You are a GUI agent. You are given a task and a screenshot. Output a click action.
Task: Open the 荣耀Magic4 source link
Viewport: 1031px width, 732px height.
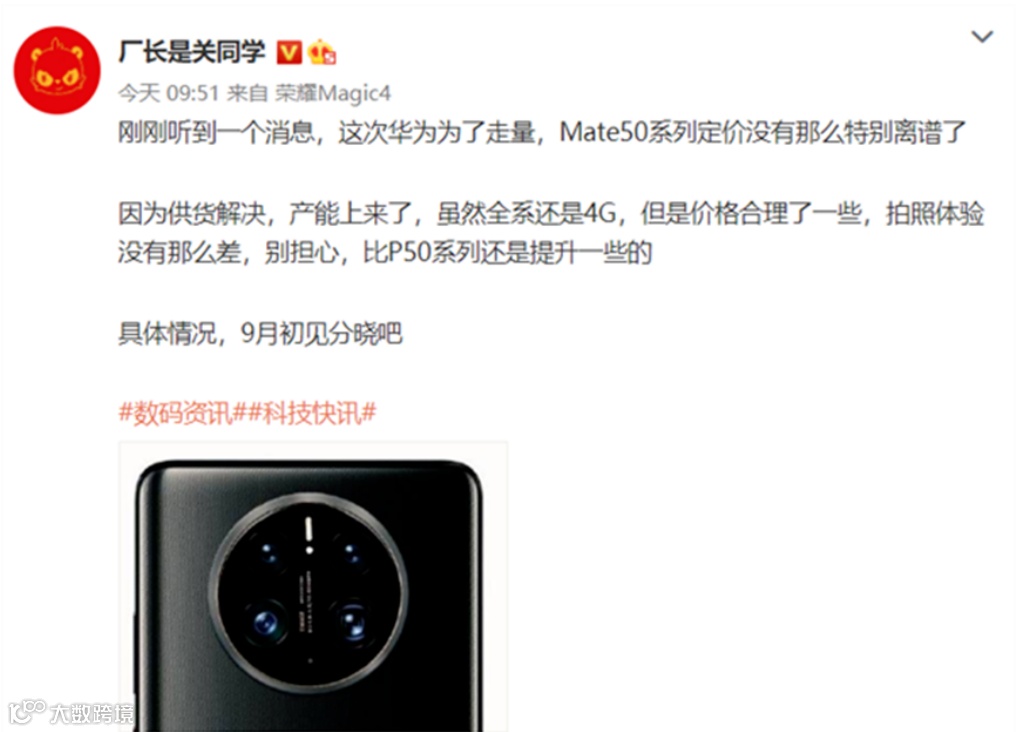tap(333, 93)
